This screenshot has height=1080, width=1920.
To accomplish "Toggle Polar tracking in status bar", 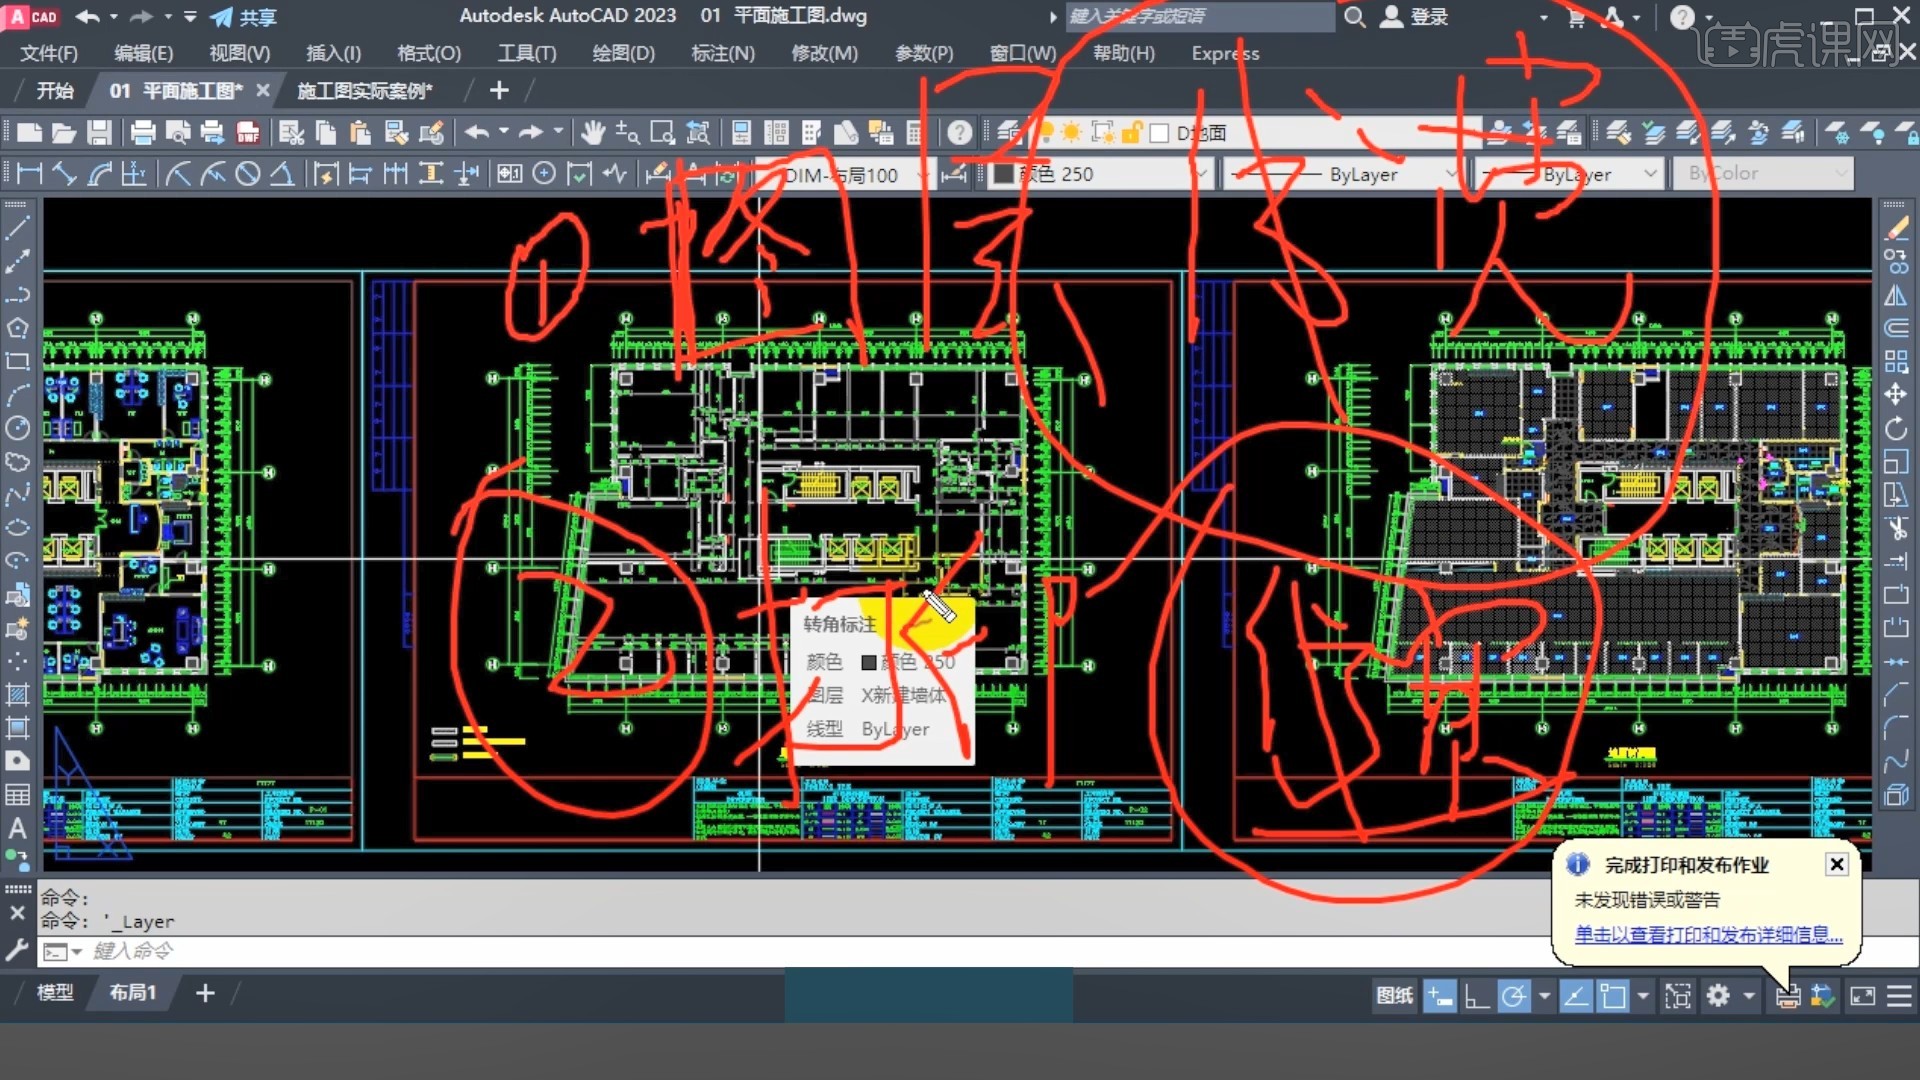I will (x=1514, y=996).
